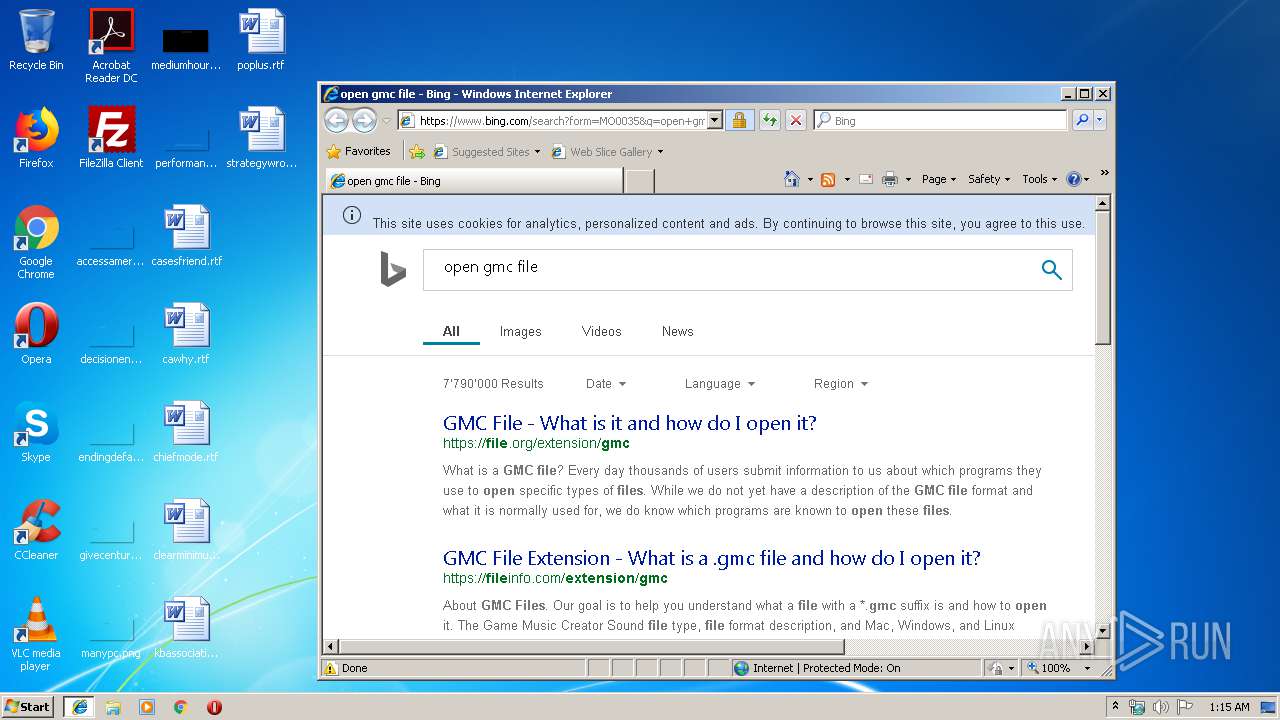The image size is (1280, 720).
Task: Expand the recent pages arrow beside Forward
Action: click(x=386, y=121)
